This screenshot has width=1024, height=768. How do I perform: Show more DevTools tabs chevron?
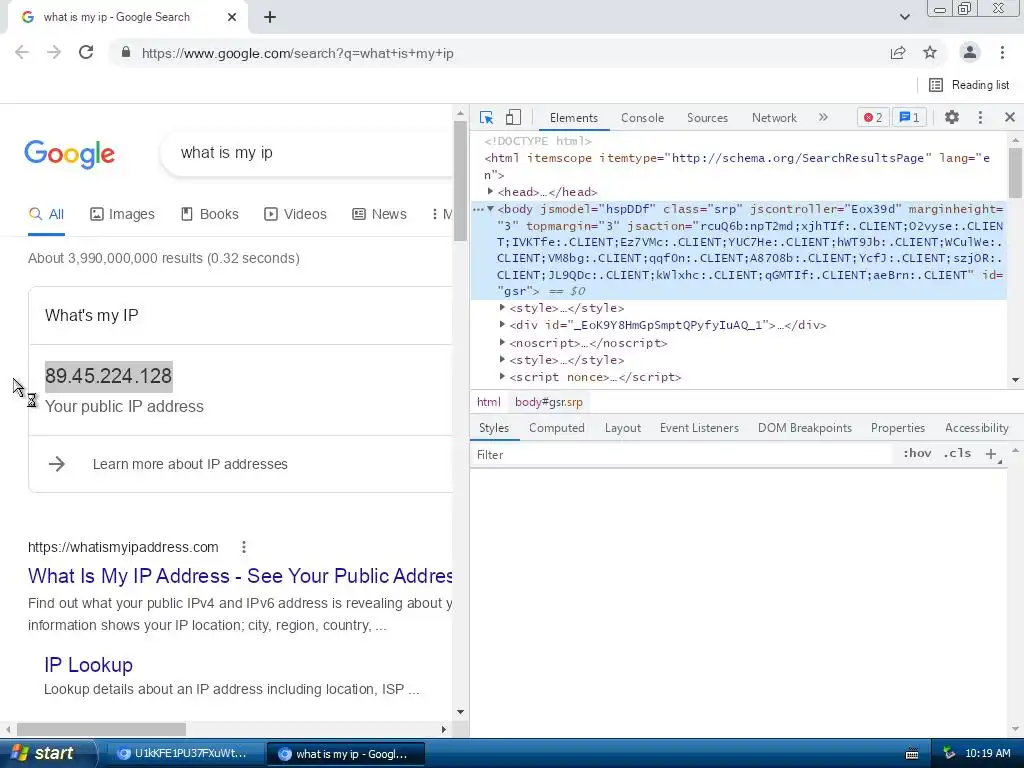tap(823, 118)
